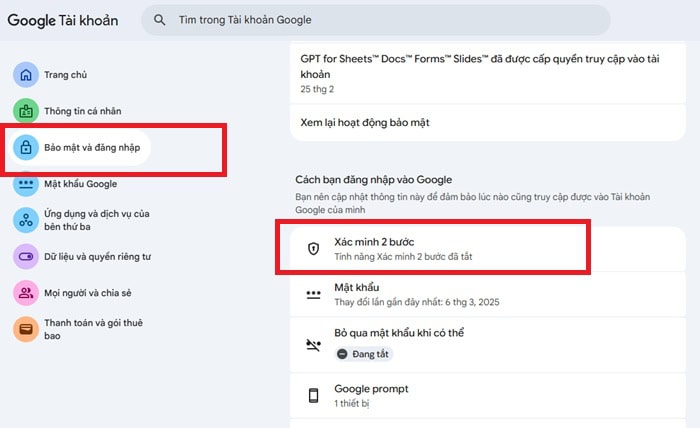Type in Tìm trong Tài khoản Google field
The height and width of the screenshot is (428, 700).
pos(380,20)
